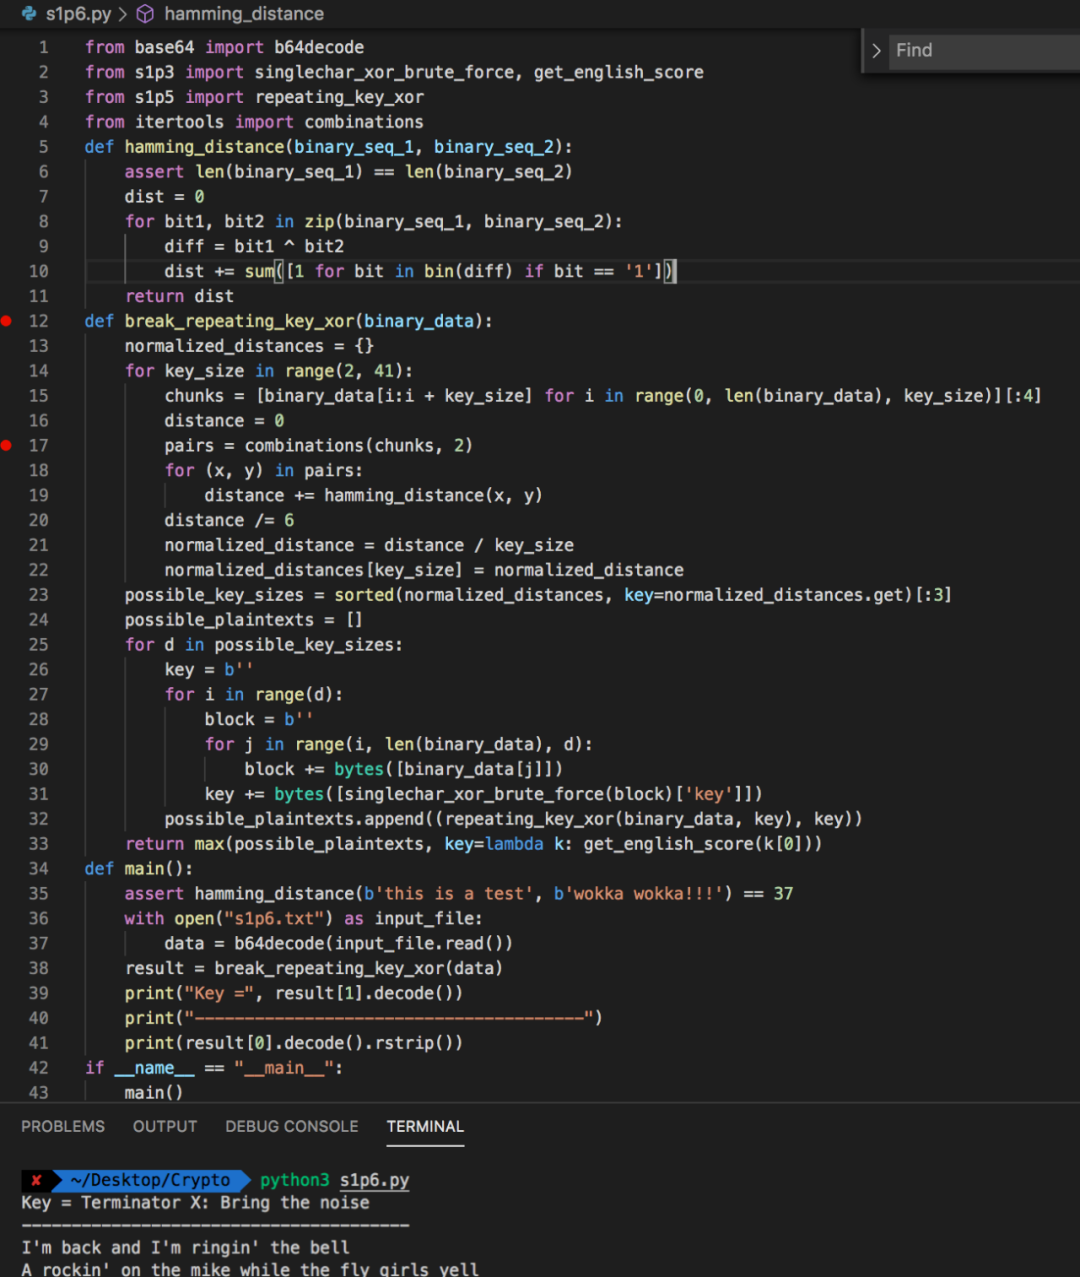This screenshot has width=1080, height=1277.
Task: Click 'def main():' definition
Action: pos(139,868)
